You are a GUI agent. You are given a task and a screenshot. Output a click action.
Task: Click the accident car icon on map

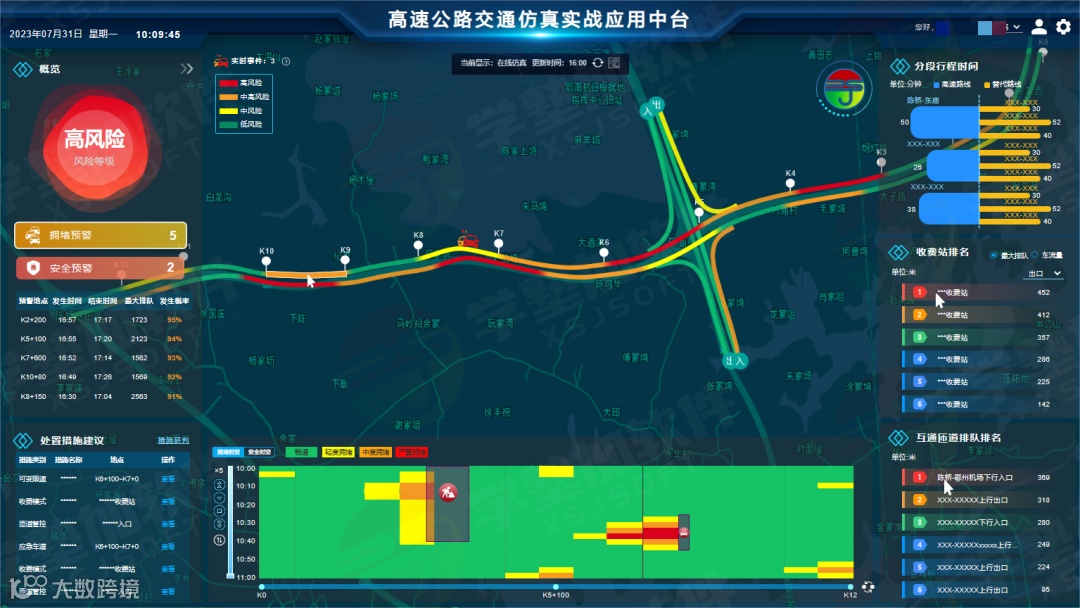[x=468, y=240]
